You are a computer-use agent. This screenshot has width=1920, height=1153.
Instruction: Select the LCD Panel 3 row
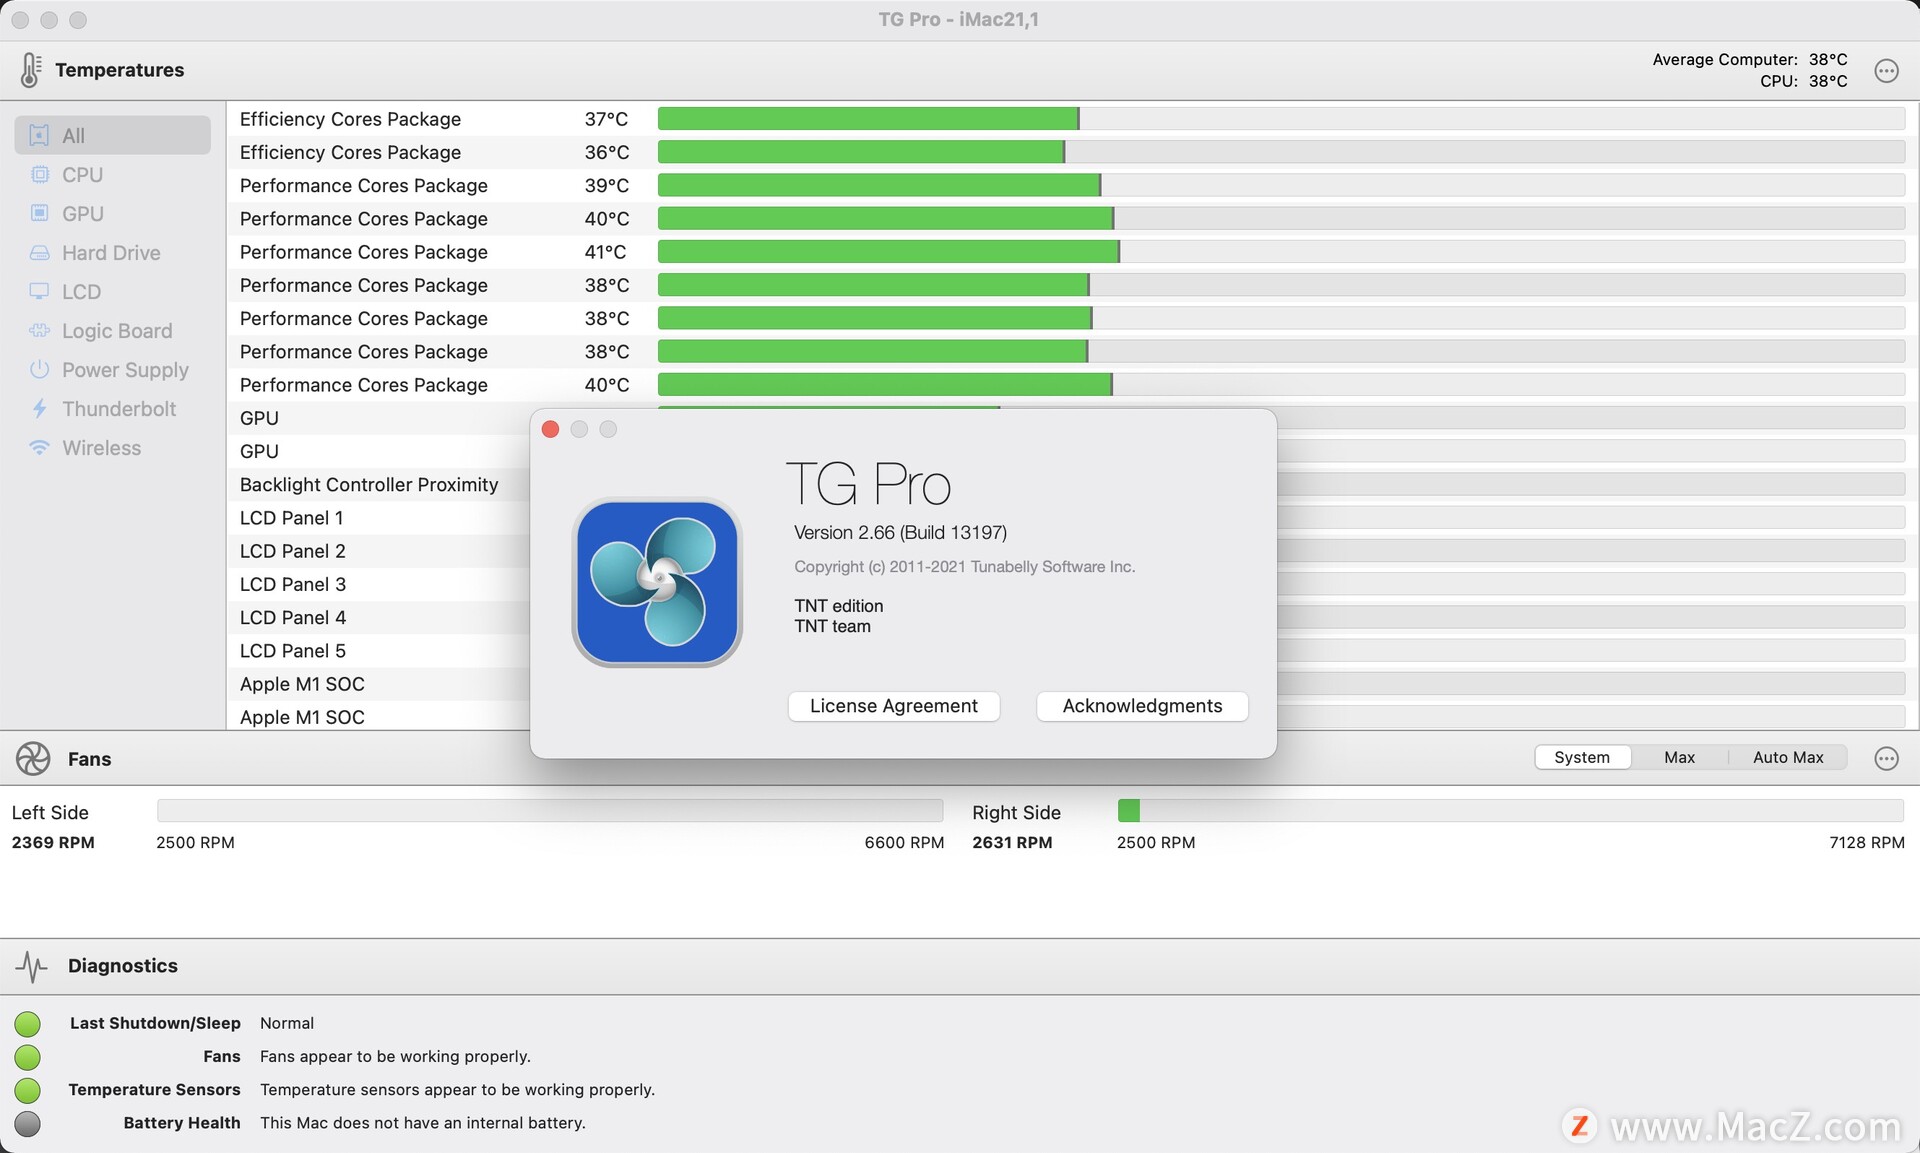(380, 584)
